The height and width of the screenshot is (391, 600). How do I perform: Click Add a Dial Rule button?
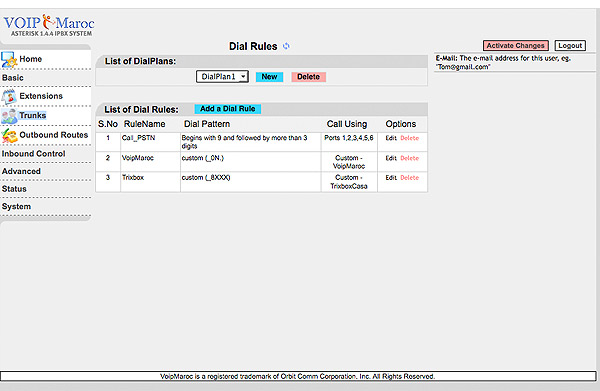tap(228, 109)
